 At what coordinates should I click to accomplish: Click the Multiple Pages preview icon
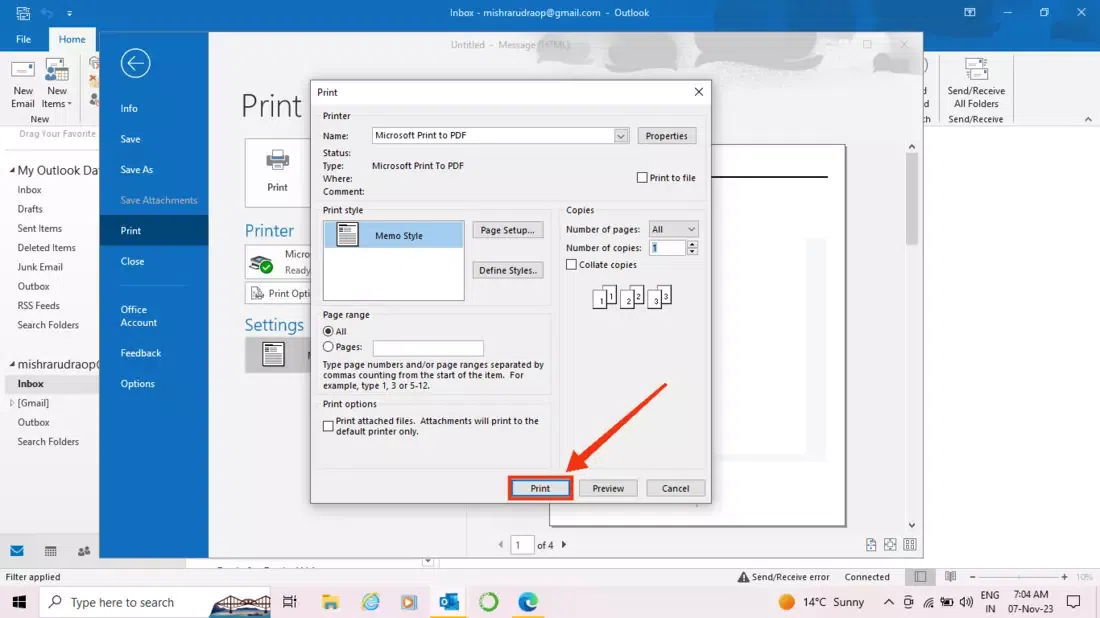[x=910, y=544]
